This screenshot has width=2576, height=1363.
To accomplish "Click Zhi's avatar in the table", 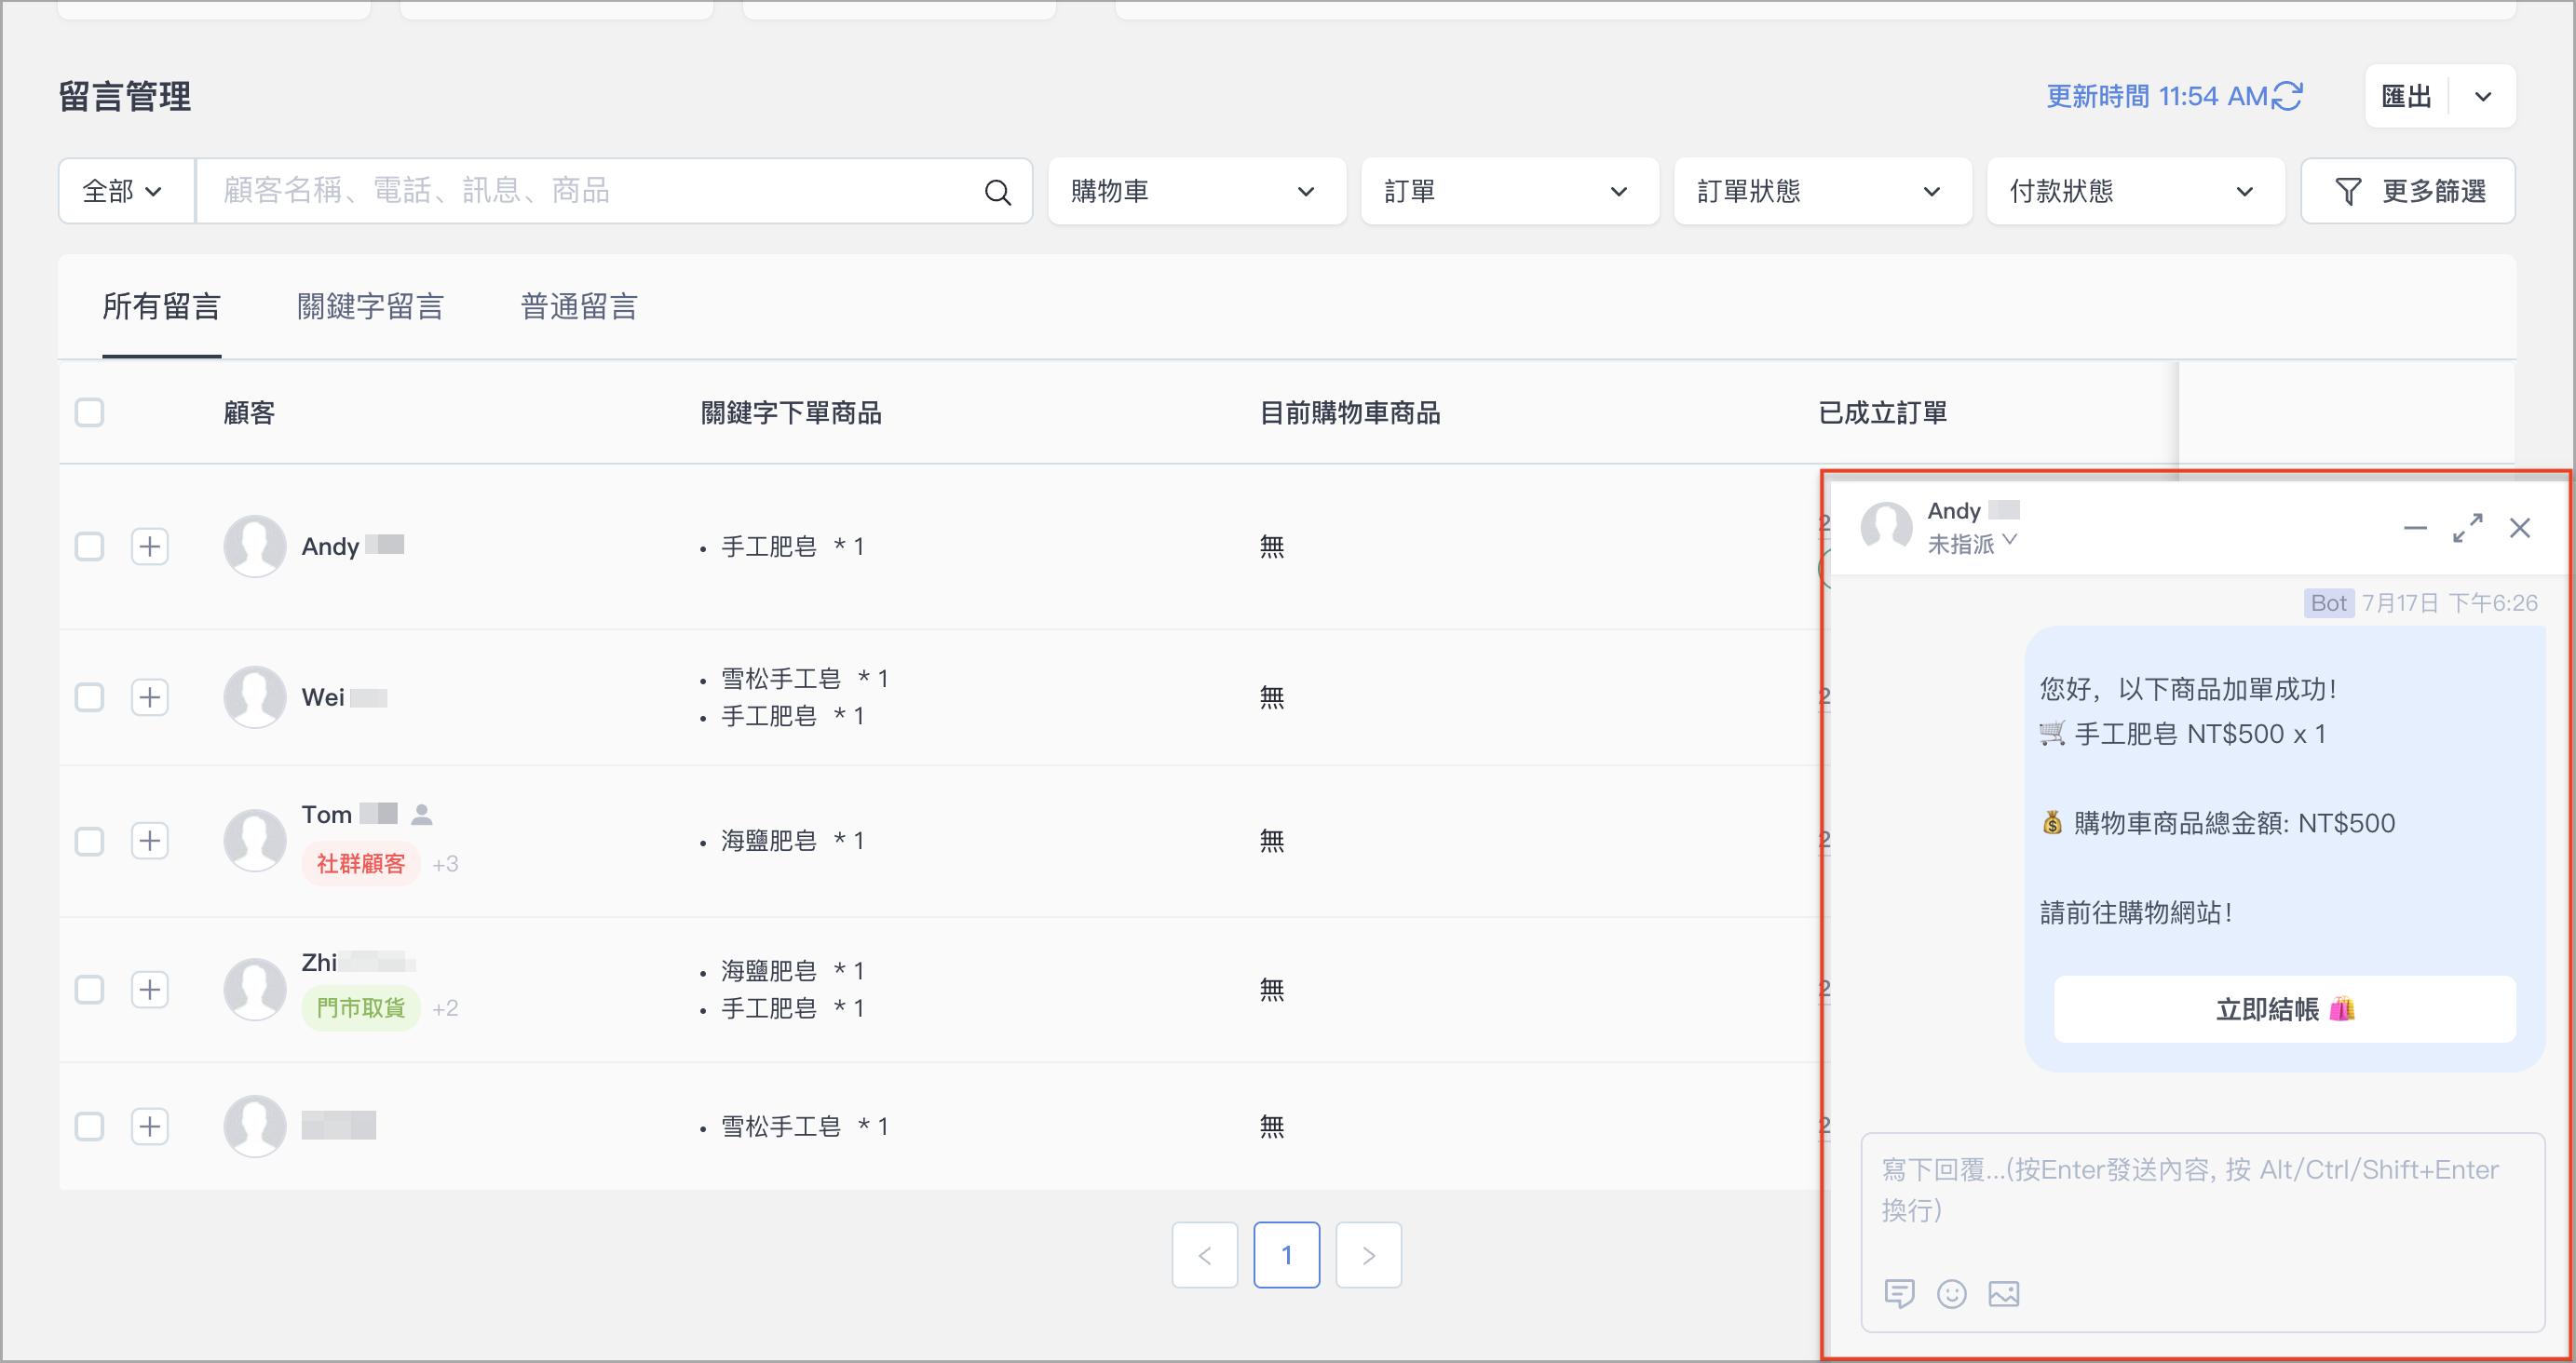I will pyautogui.click(x=255, y=989).
